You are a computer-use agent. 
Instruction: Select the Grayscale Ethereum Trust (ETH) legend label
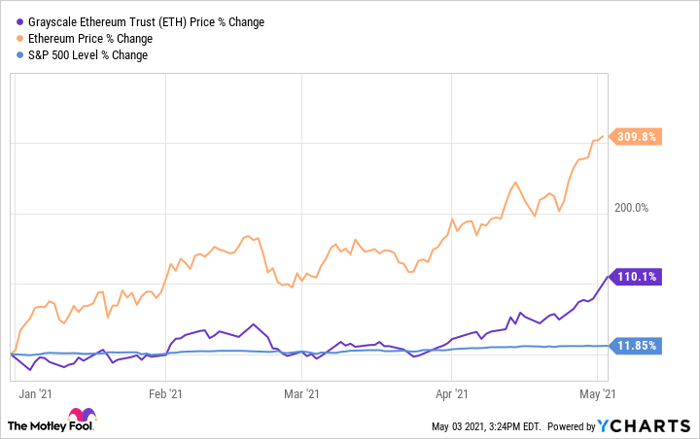[147, 22]
